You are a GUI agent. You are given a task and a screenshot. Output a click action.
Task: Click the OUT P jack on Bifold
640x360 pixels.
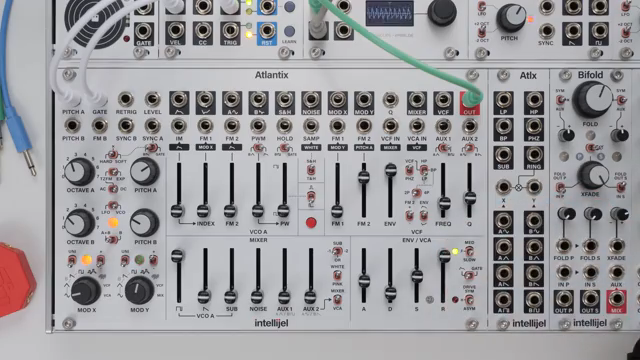pyautogui.click(x=564, y=299)
